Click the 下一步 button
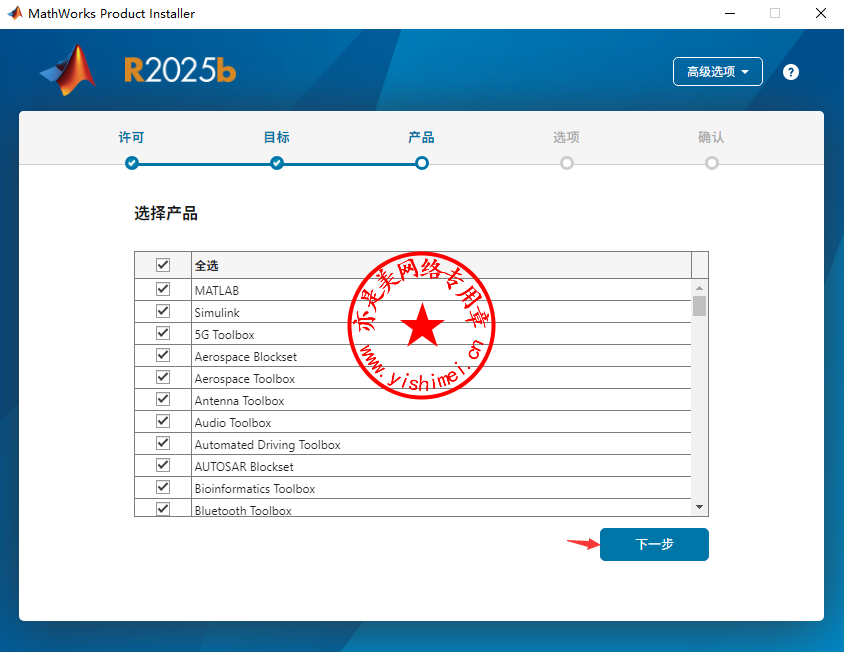Screen dimensions: 844x652 [654, 544]
